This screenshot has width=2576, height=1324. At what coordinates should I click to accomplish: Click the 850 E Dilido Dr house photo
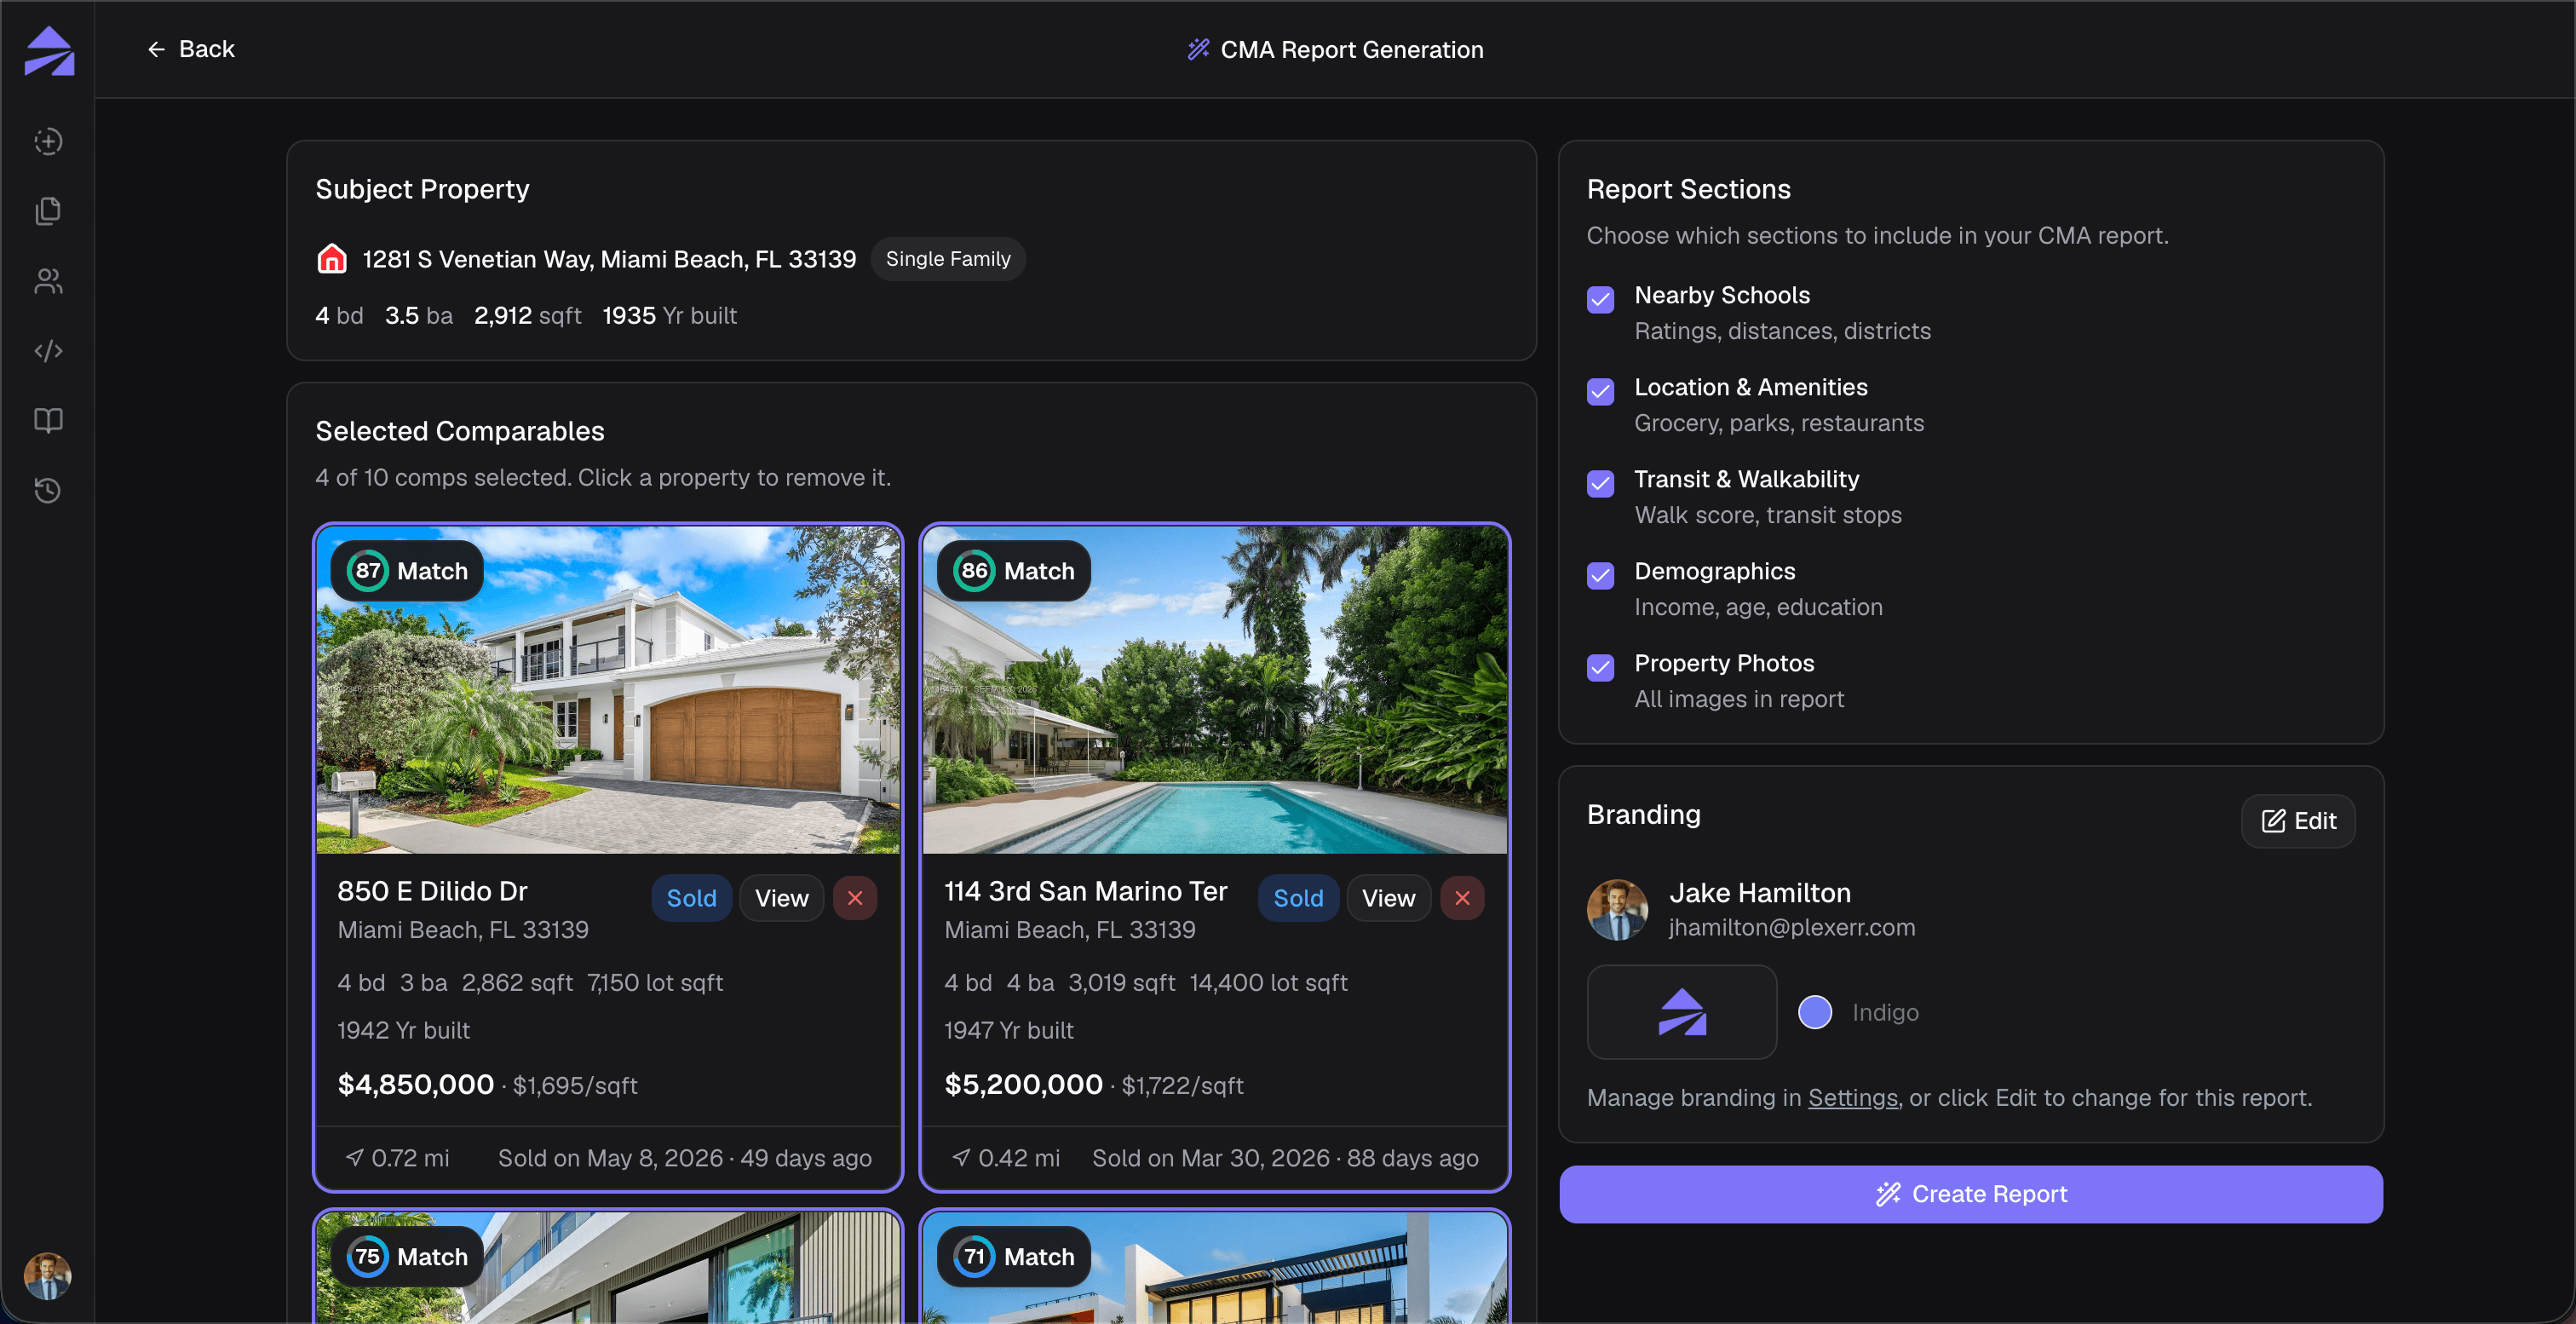pyautogui.click(x=608, y=690)
